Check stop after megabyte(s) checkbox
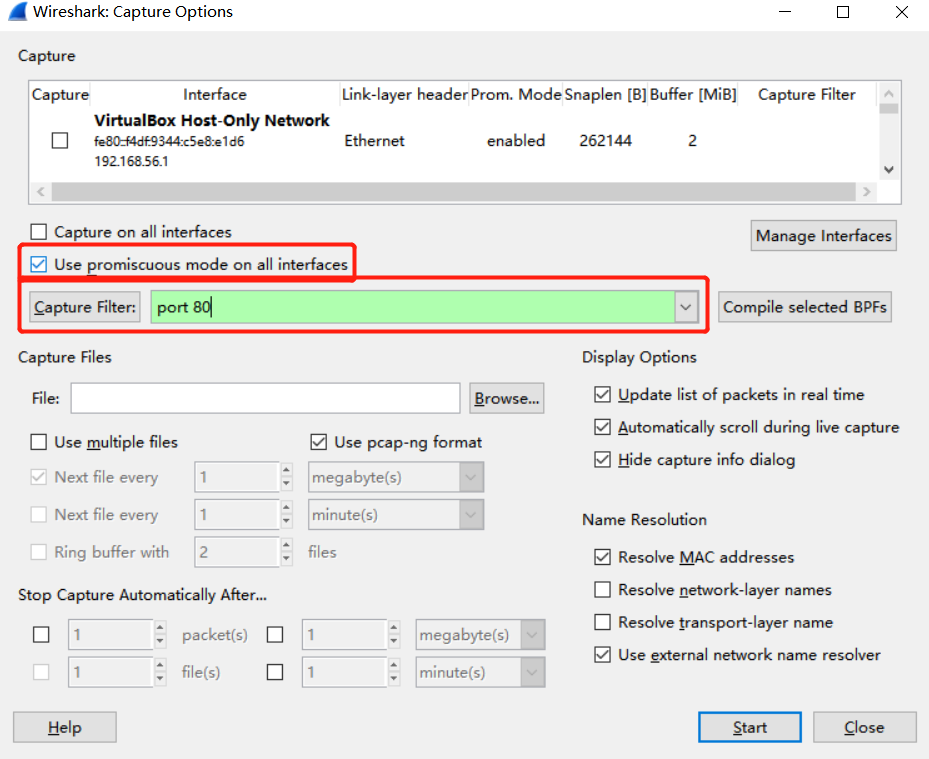Screen dimensions: 929x759 [275, 635]
